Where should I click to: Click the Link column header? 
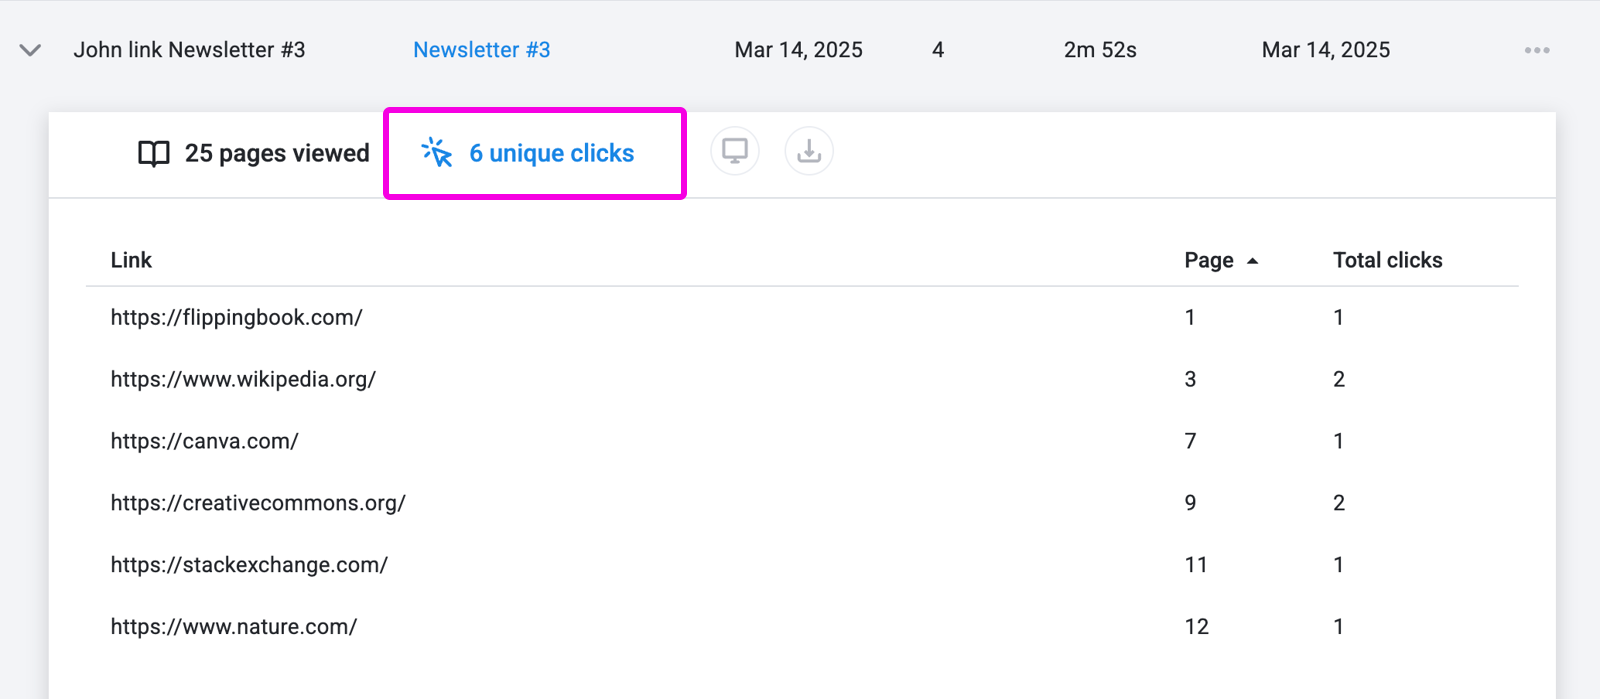coord(131,260)
